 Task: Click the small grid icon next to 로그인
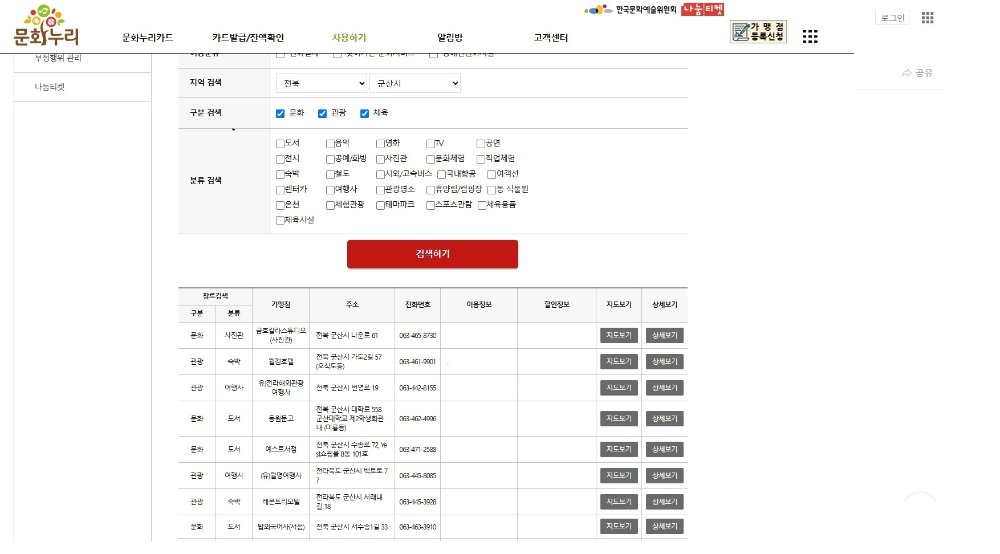[x=927, y=18]
